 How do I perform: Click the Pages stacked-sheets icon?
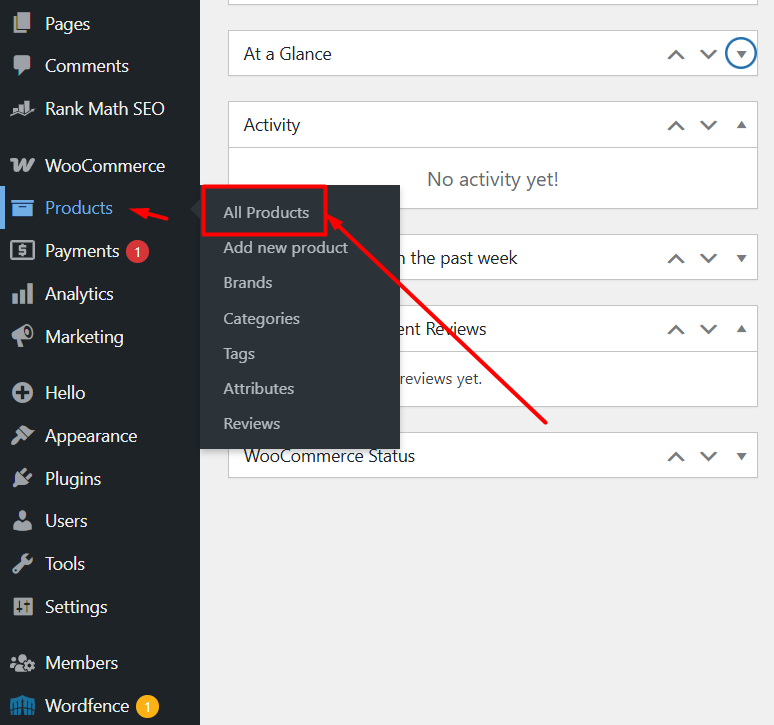click(x=22, y=23)
